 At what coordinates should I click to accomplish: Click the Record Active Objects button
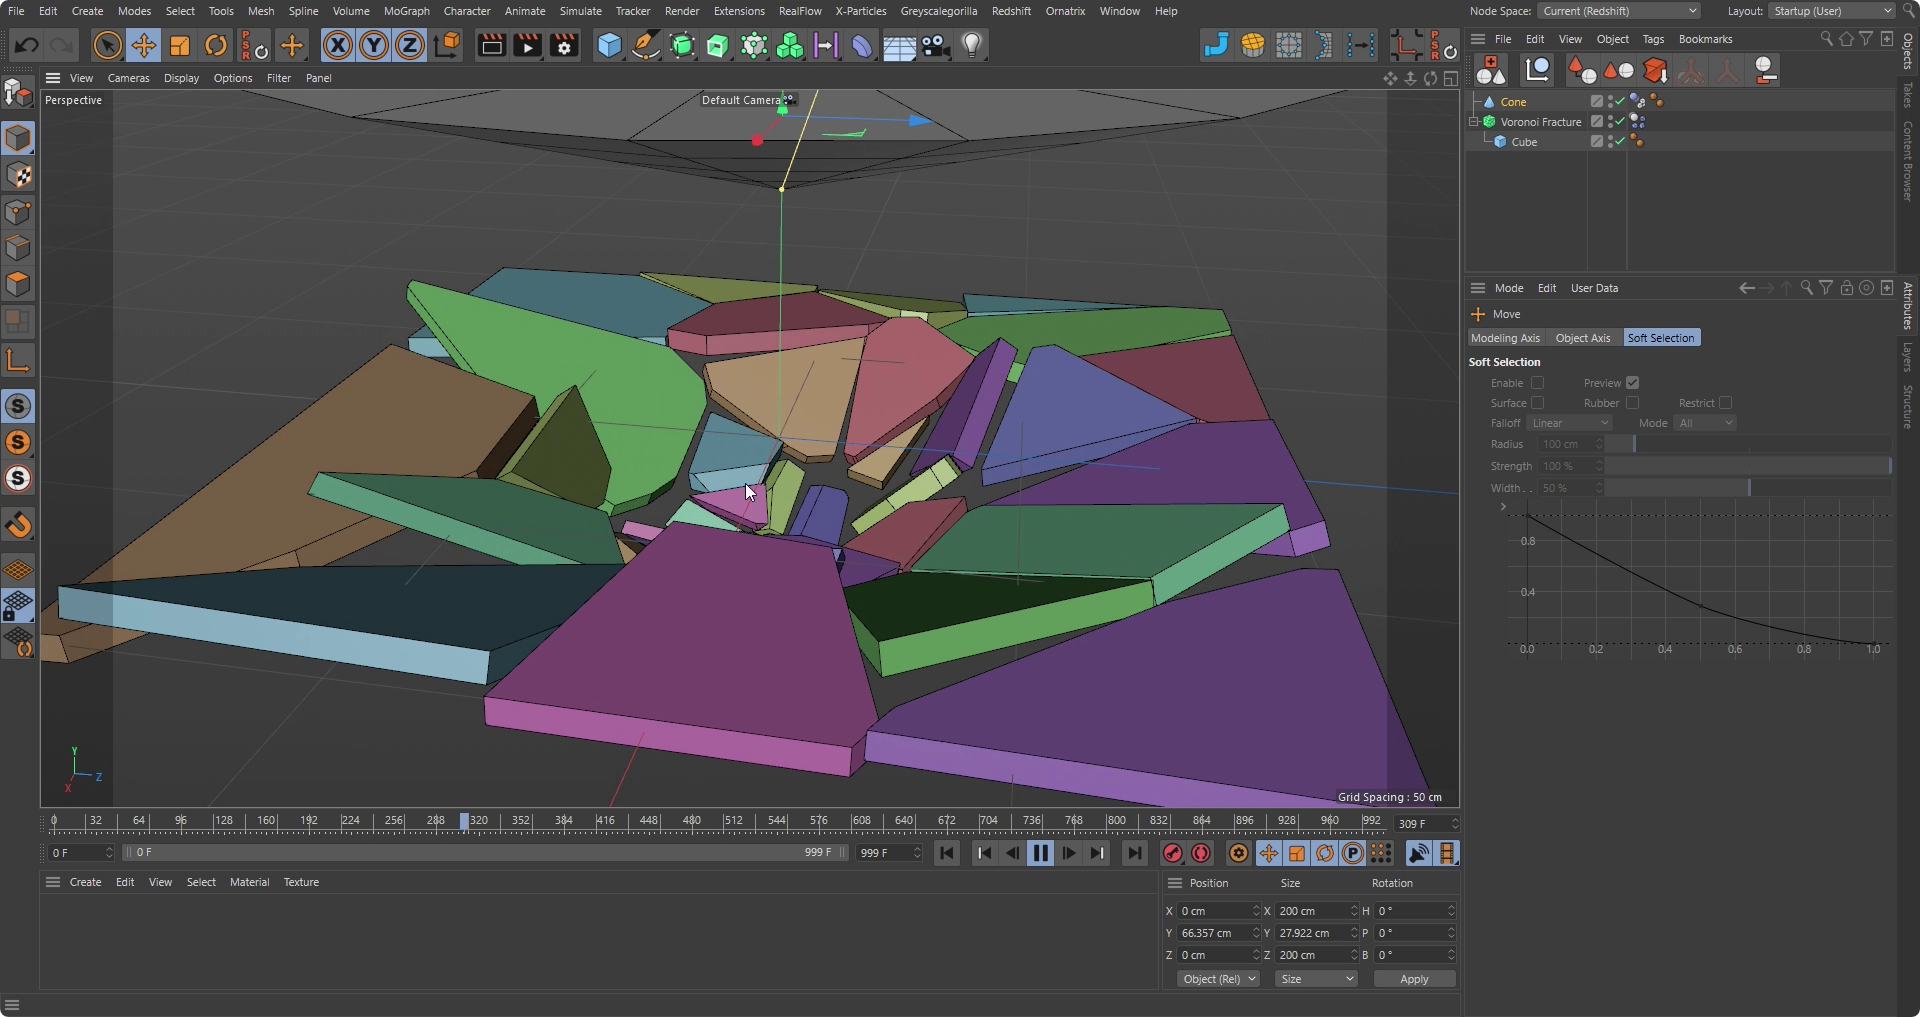[1172, 853]
